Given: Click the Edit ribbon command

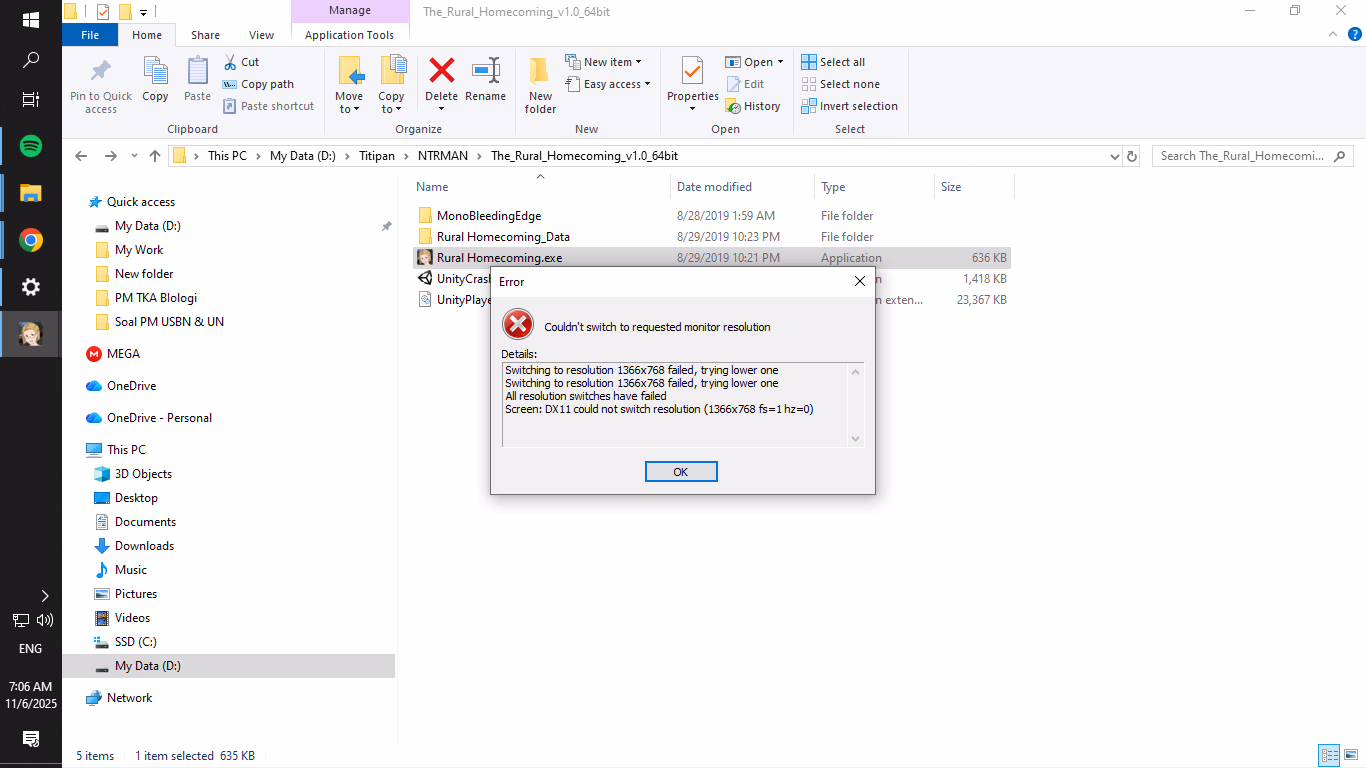Looking at the screenshot, I should pyautogui.click(x=745, y=84).
